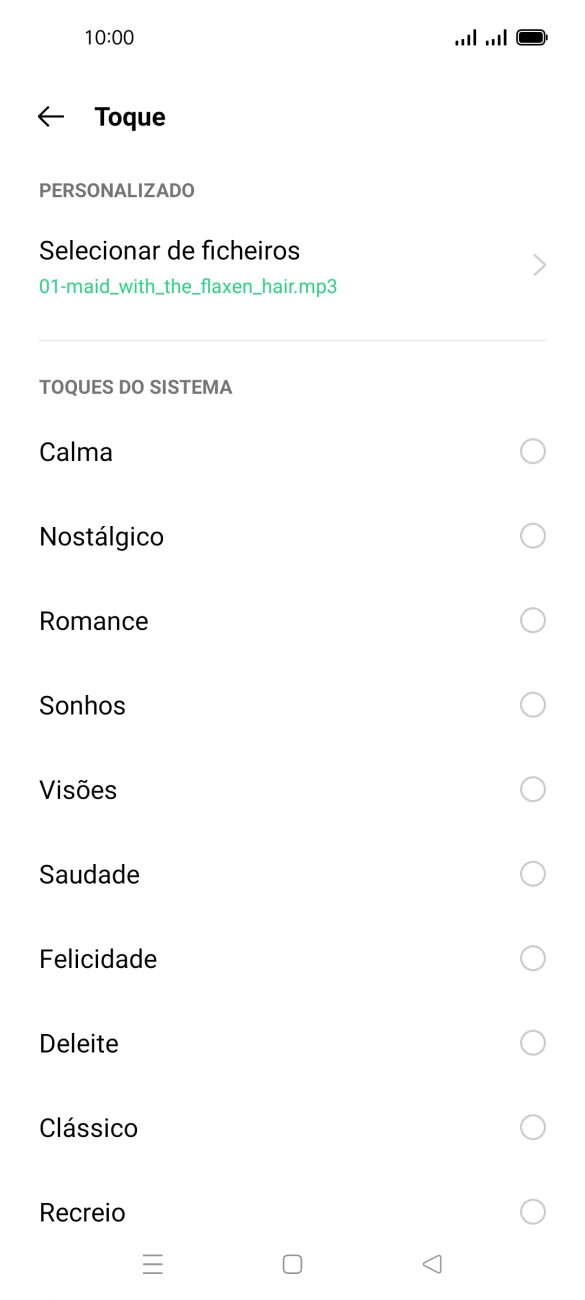This screenshot has width=585, height=1300.
Task: Open Selecionar de ficheiros via its chevron
Action: click(x=539, y=265)
